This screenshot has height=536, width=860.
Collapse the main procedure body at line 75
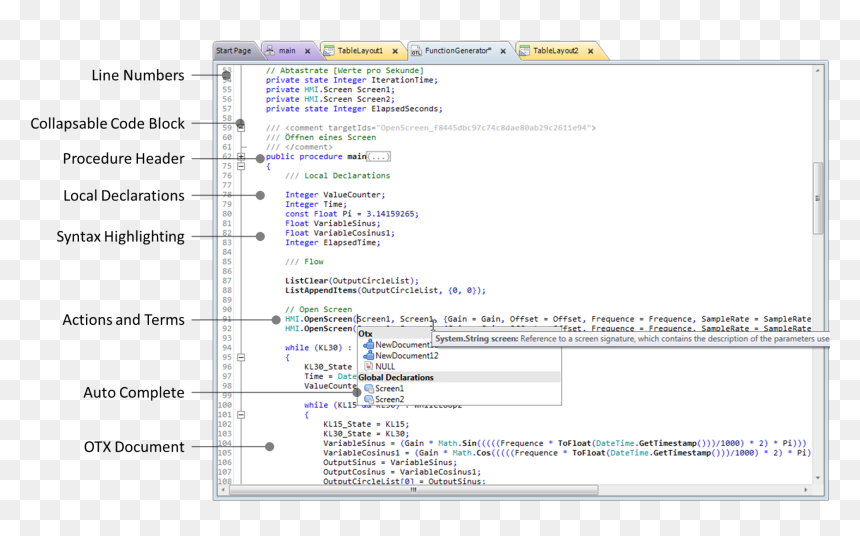pyautogui.click(x=241, y=166)
